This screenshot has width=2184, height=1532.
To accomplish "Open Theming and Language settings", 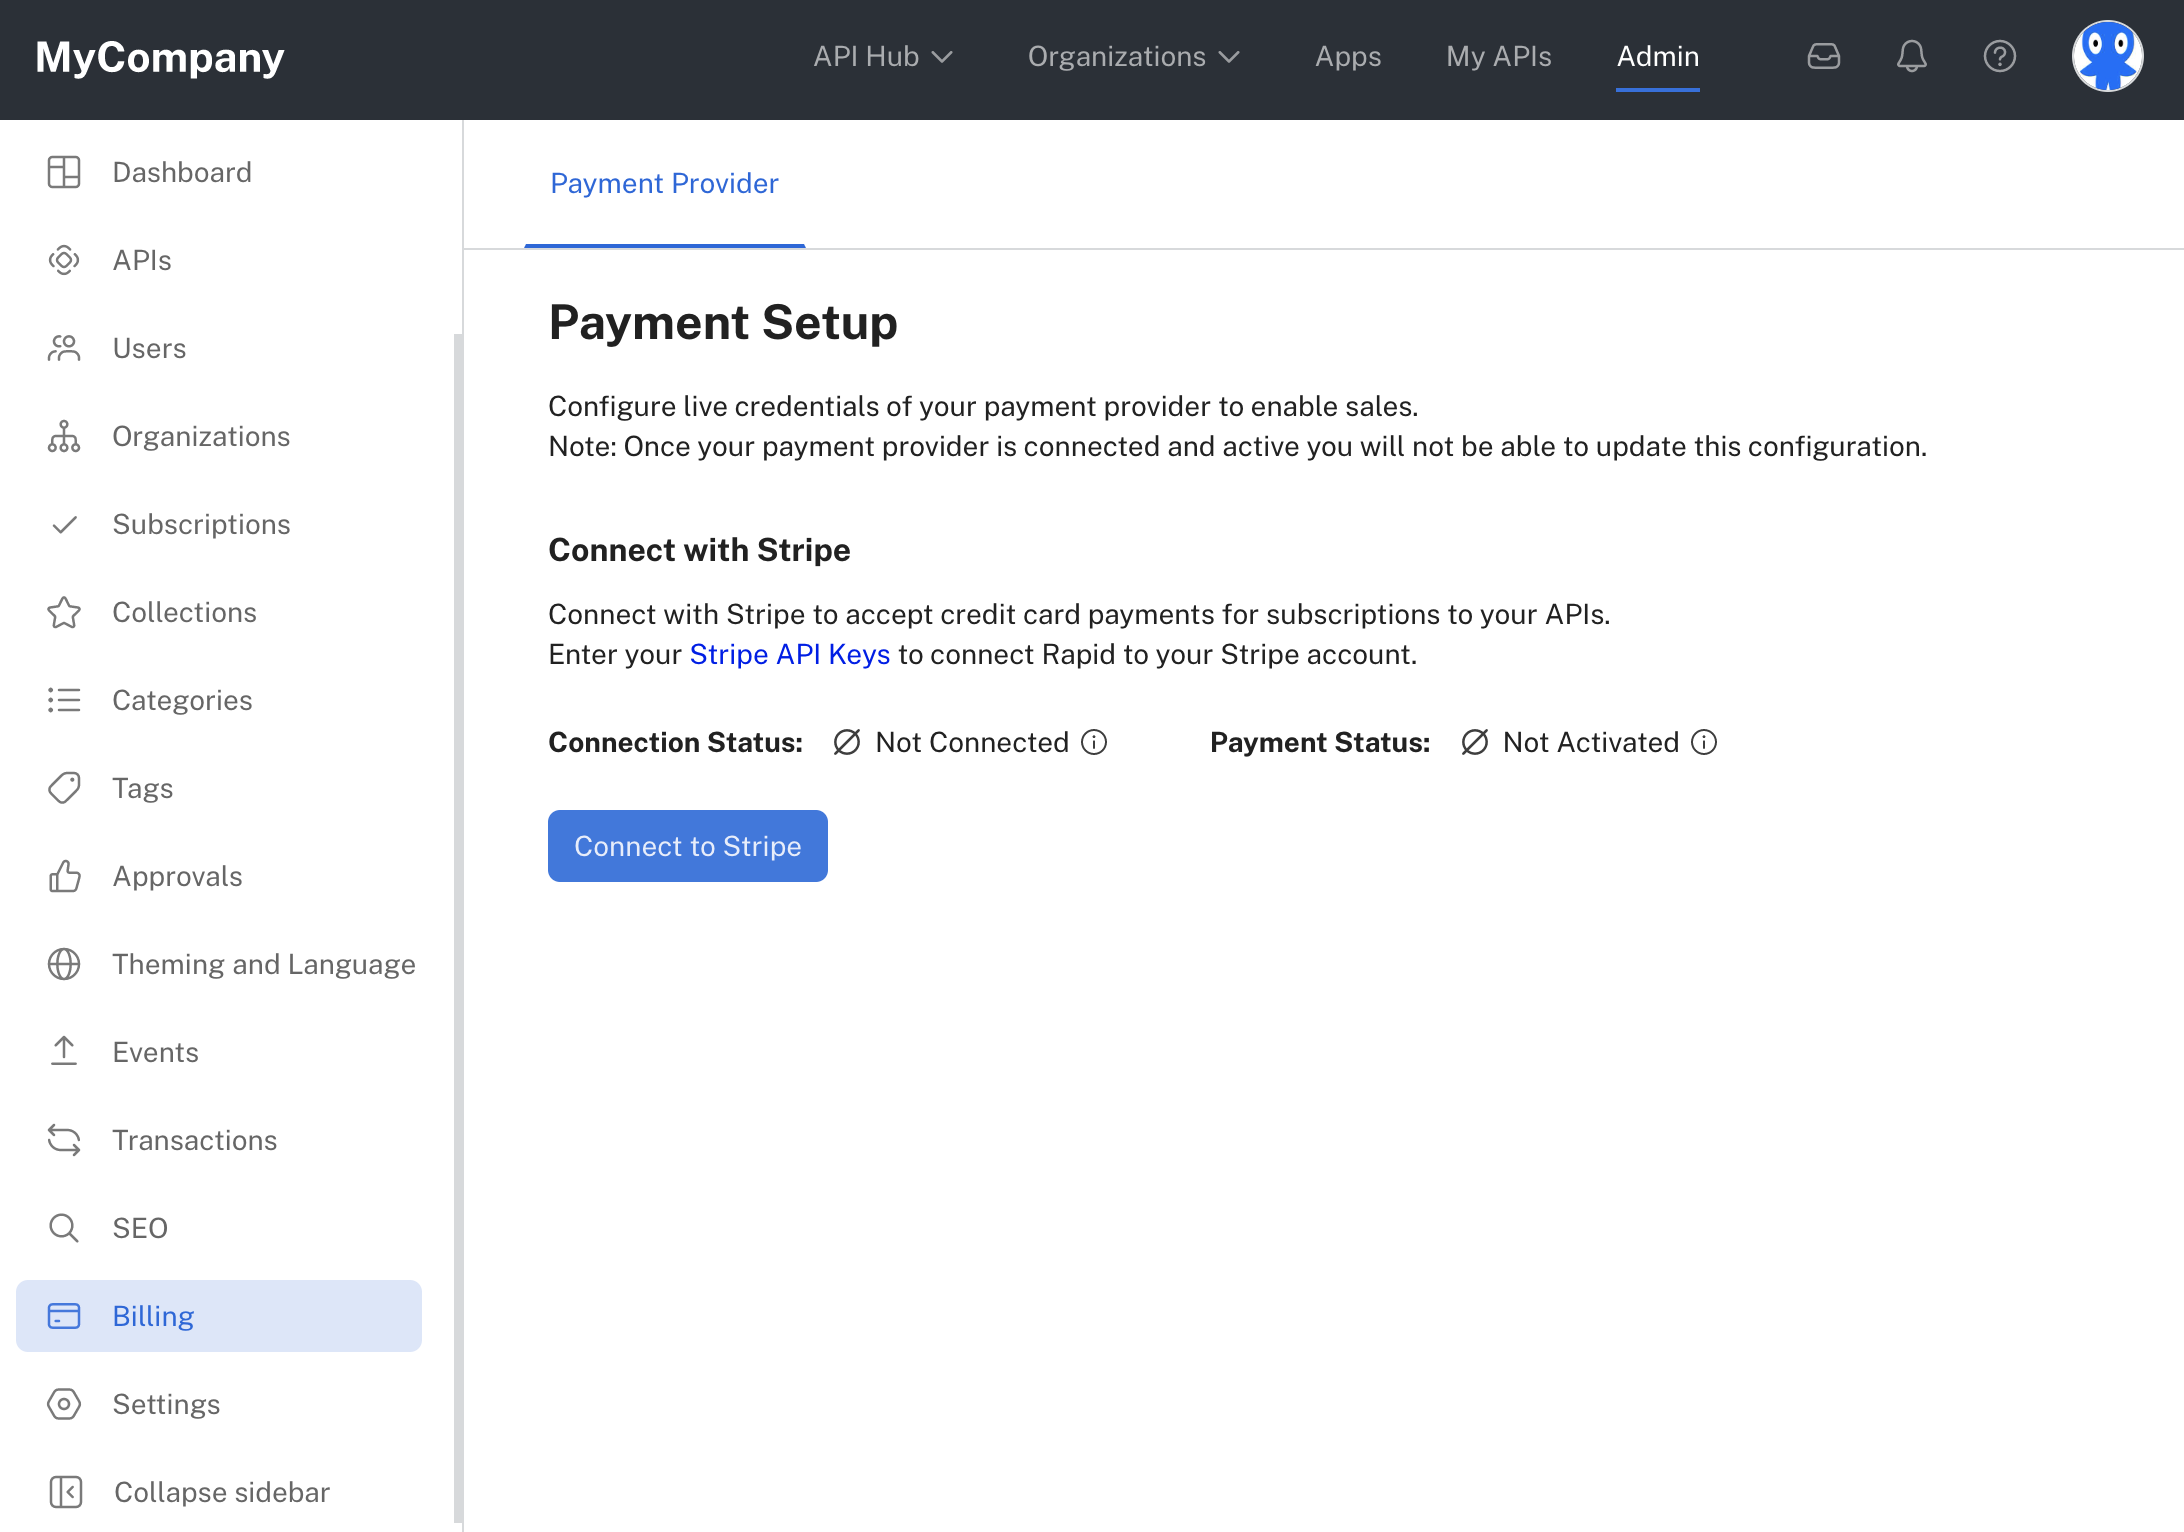I will [263, 964].
